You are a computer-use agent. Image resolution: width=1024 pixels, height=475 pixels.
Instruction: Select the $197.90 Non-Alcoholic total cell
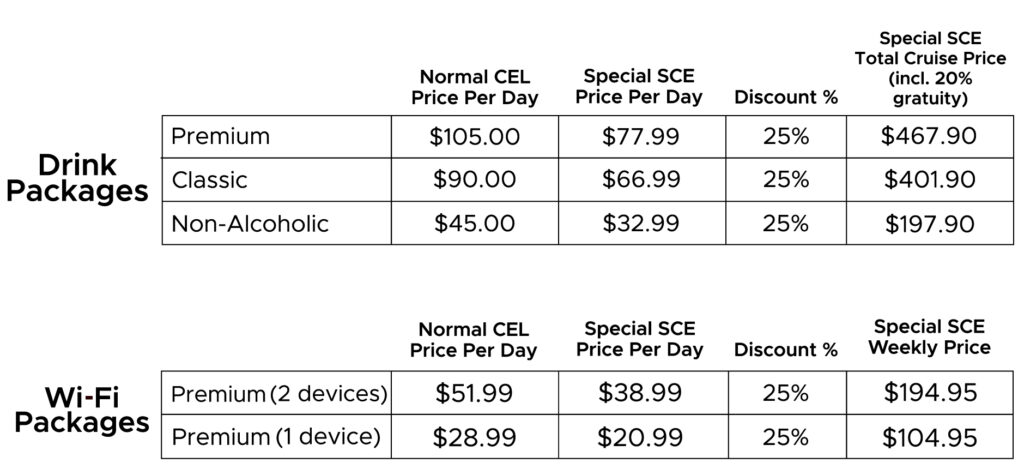(x=929, y=223)
